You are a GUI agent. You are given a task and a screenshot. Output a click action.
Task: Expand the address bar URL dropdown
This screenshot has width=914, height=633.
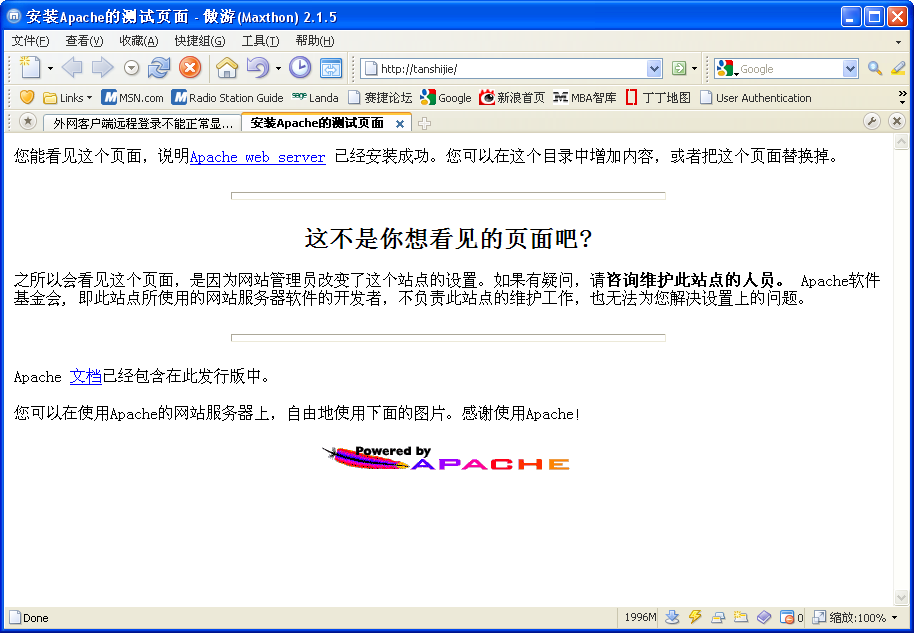654,69
